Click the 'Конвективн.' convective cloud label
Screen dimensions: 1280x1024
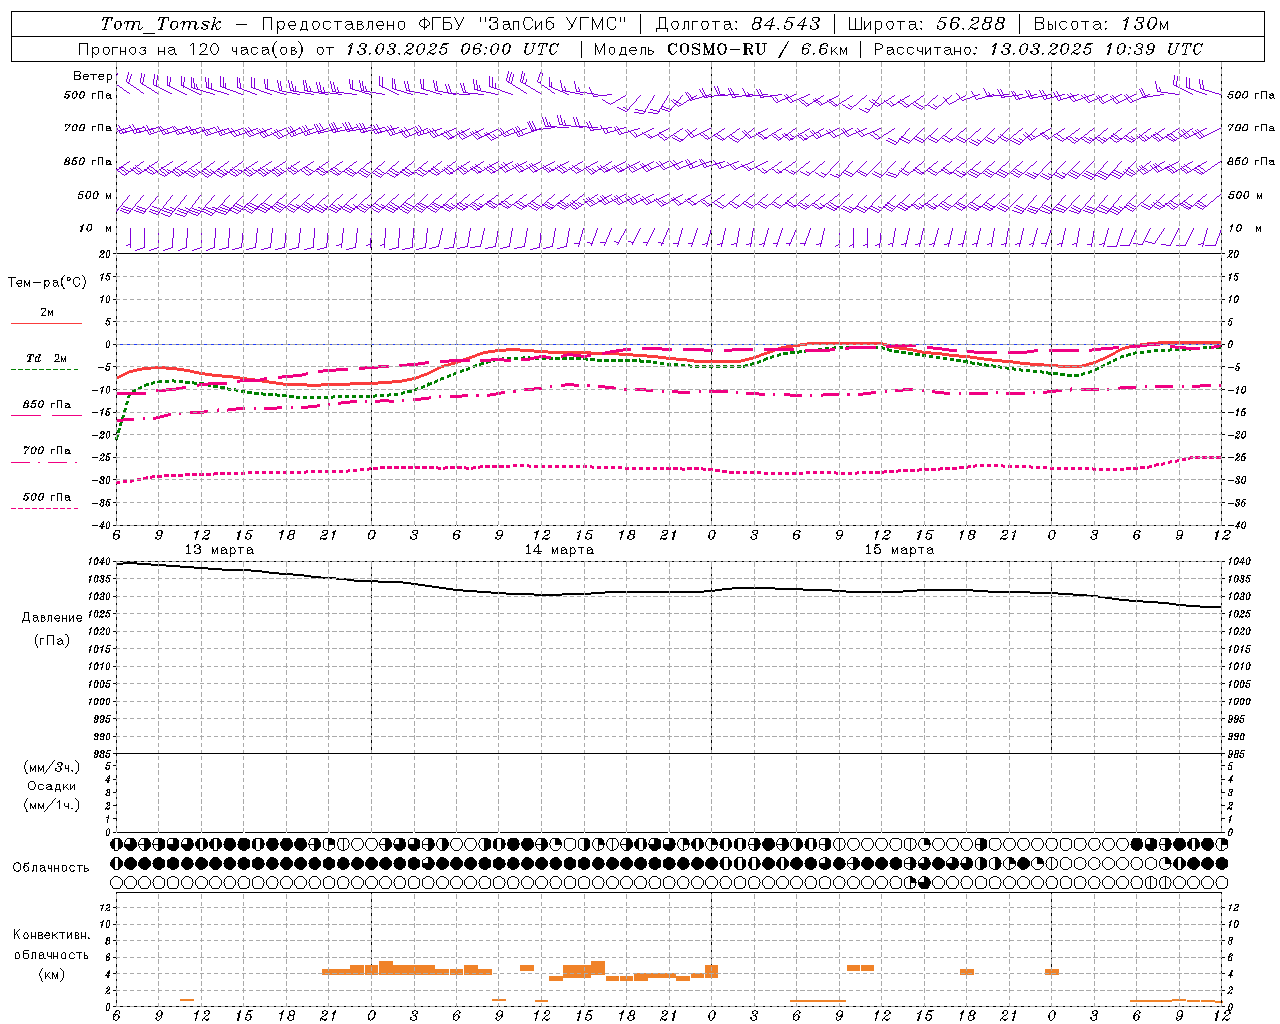pos(52,935)
